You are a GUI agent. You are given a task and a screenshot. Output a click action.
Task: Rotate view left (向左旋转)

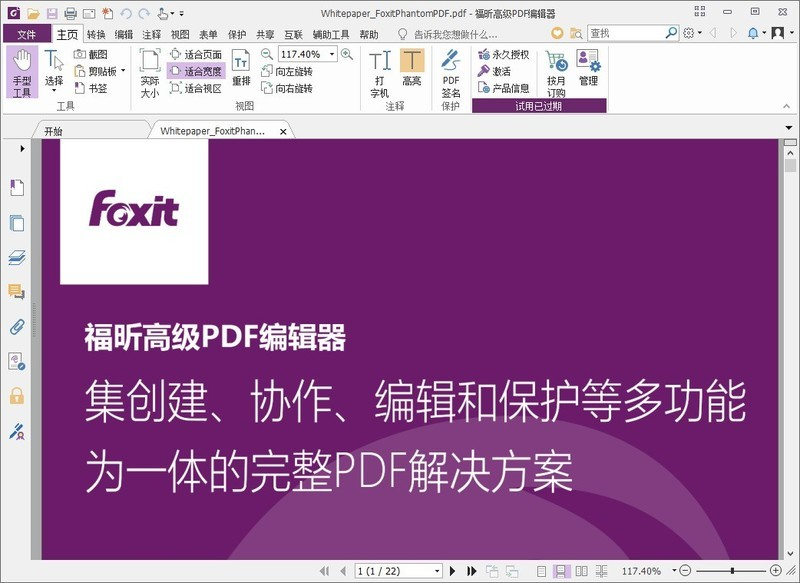click(x=286, y=71)
